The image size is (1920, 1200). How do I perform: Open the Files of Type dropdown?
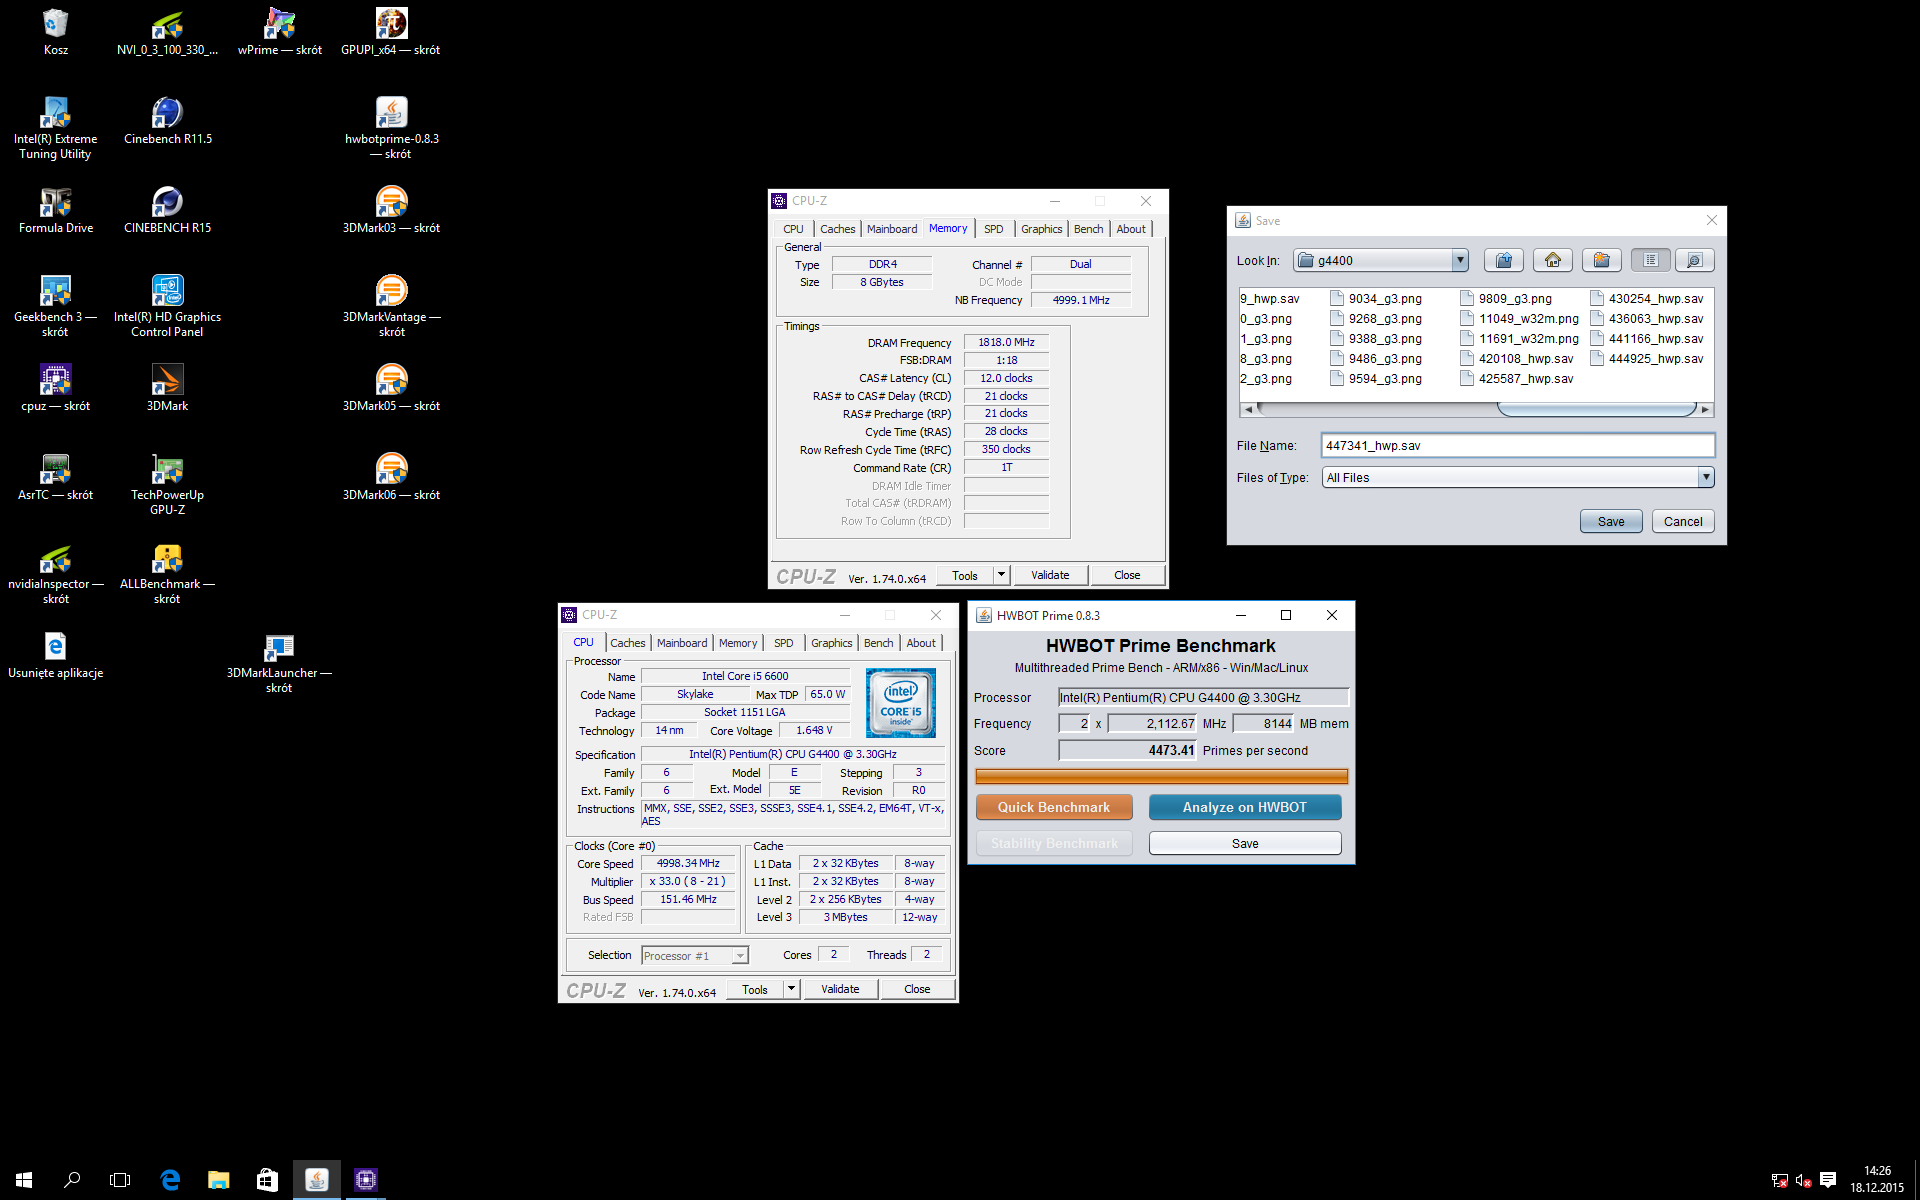1706,477
